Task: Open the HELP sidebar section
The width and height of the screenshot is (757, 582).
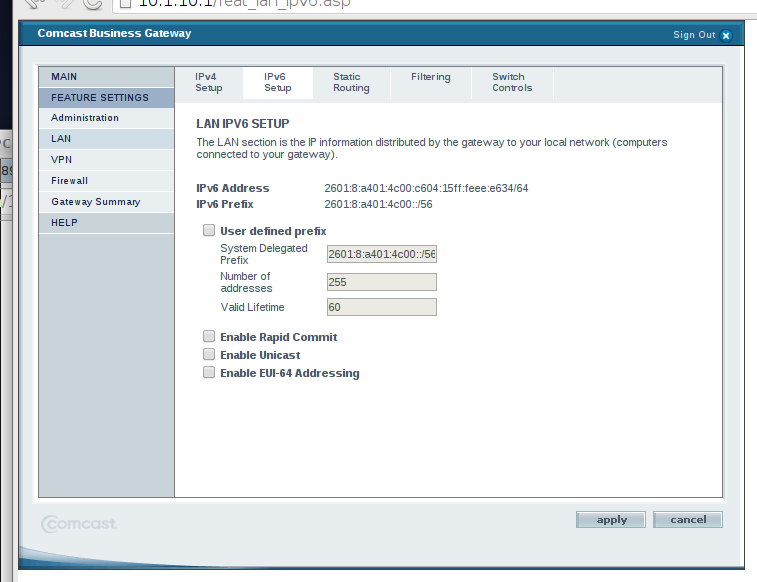Action: 106,223
